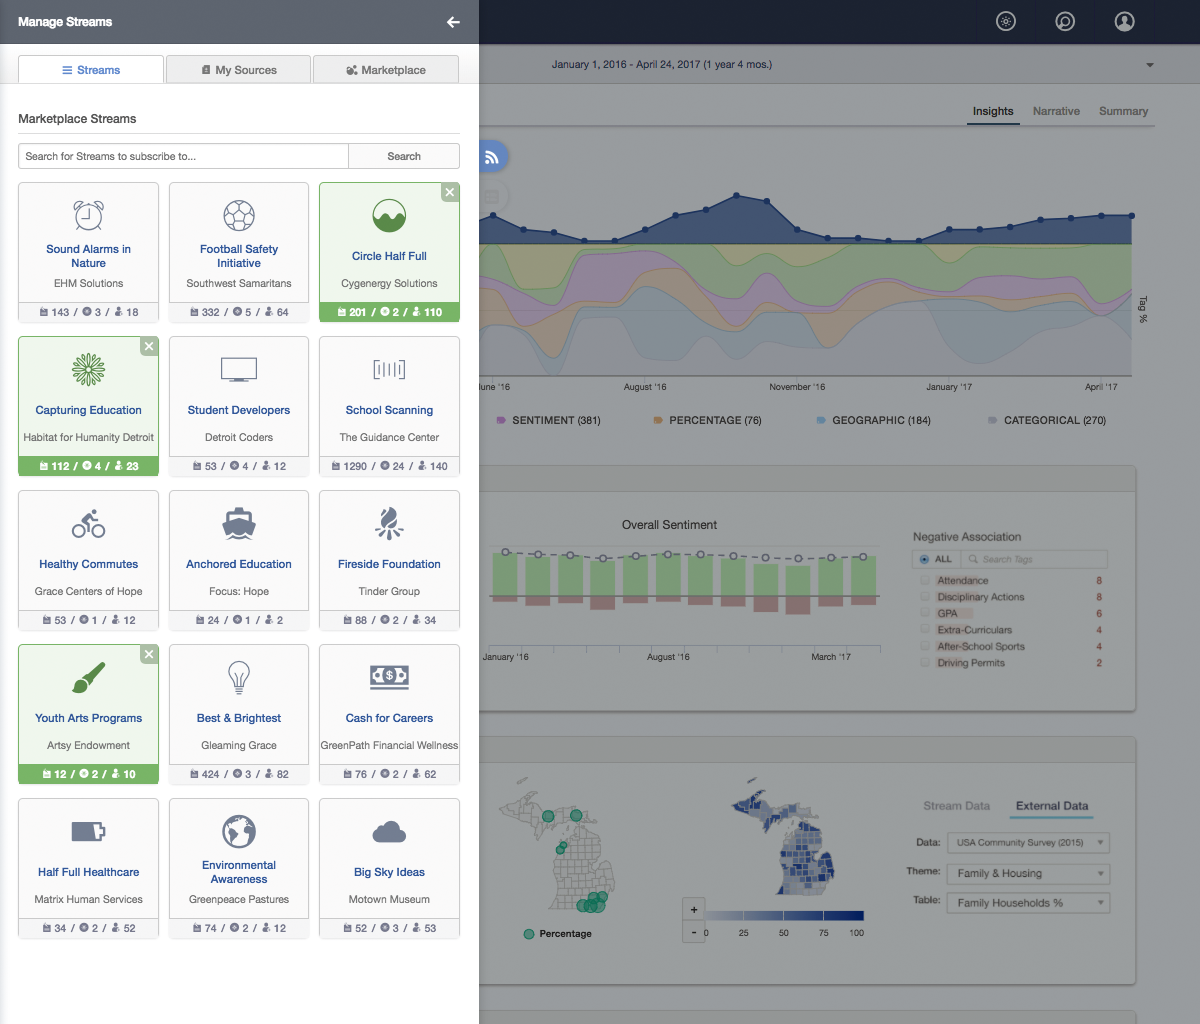Expand the Theme dropdown showing Family & Housing
Image resolution: width=1200 pixels, height=1024 pixels.
click(x=1028, y=873)
